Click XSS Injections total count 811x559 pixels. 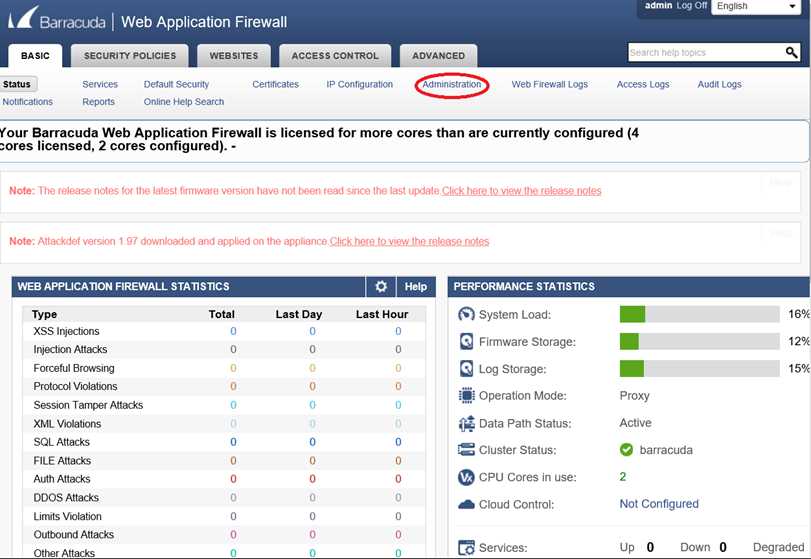tap(233, 331)
